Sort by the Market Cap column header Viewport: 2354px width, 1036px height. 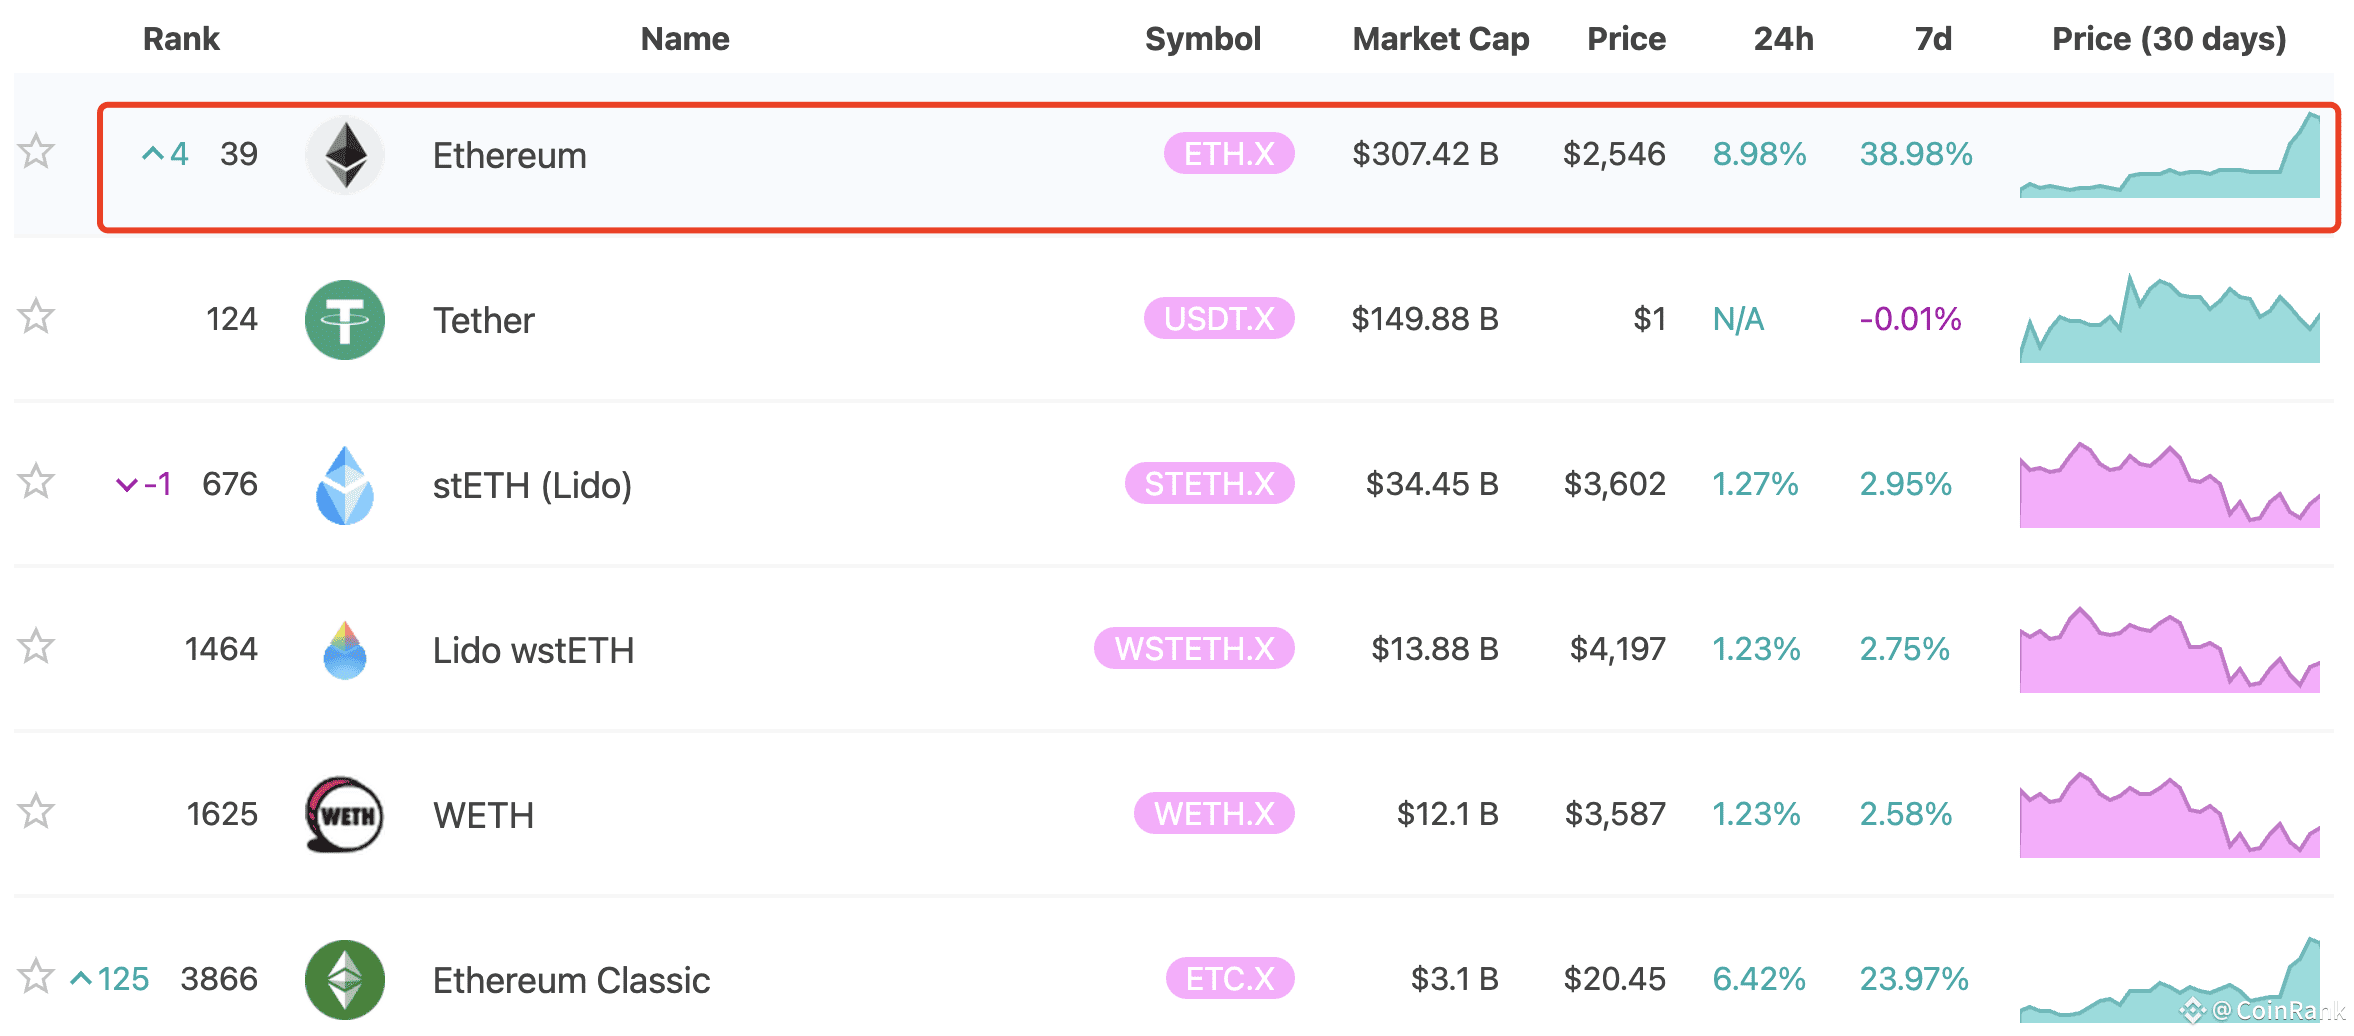tap(1440, 39)
